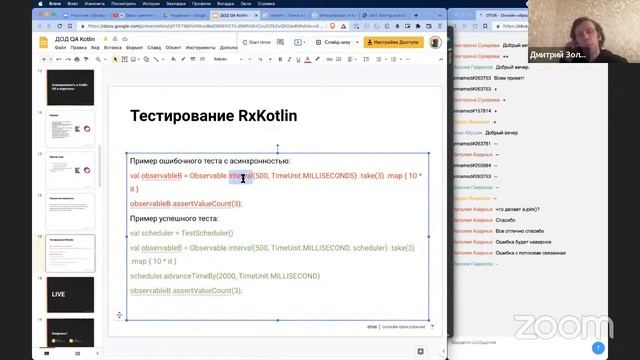
Task: Open the text color picker
Action: [308, 60]
